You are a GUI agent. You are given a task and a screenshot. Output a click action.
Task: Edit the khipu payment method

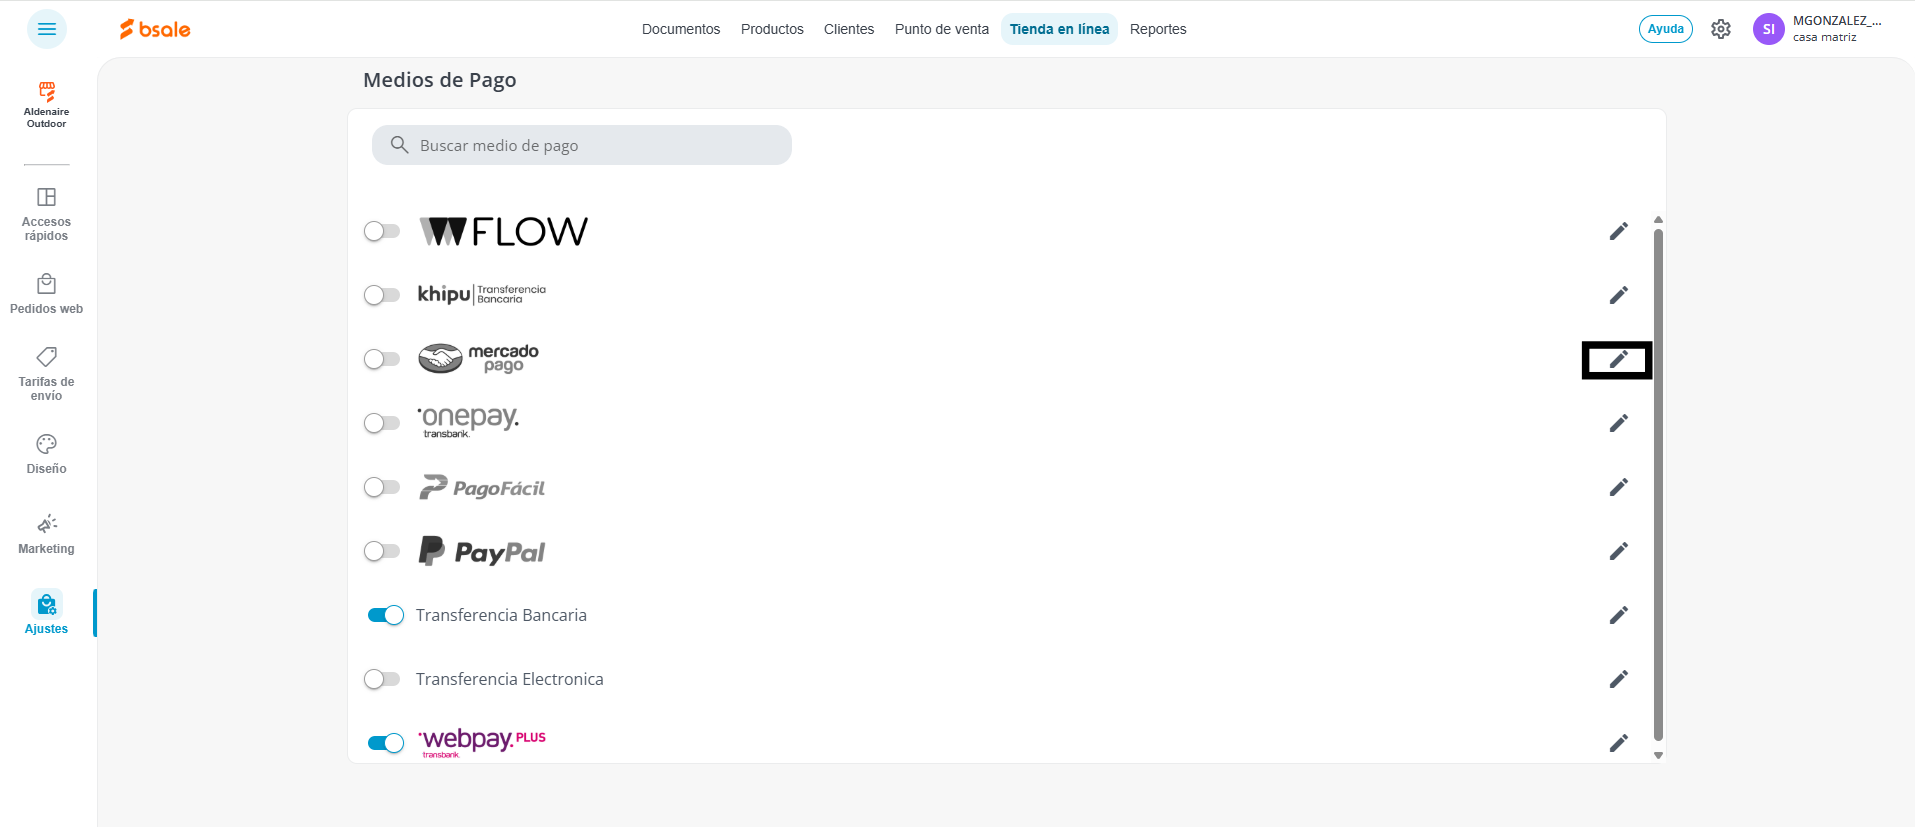[x=1619, y=295]
